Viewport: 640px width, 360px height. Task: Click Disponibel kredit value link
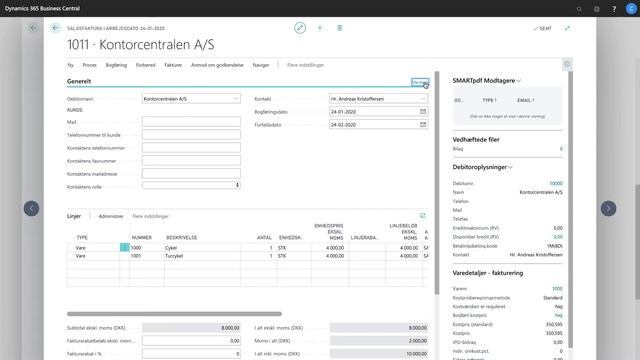(558, 237)
